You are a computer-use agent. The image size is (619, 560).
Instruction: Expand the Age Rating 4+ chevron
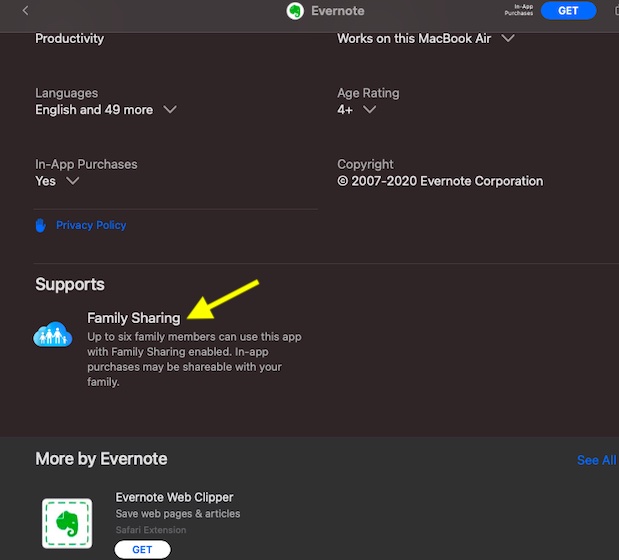[370, 109]
